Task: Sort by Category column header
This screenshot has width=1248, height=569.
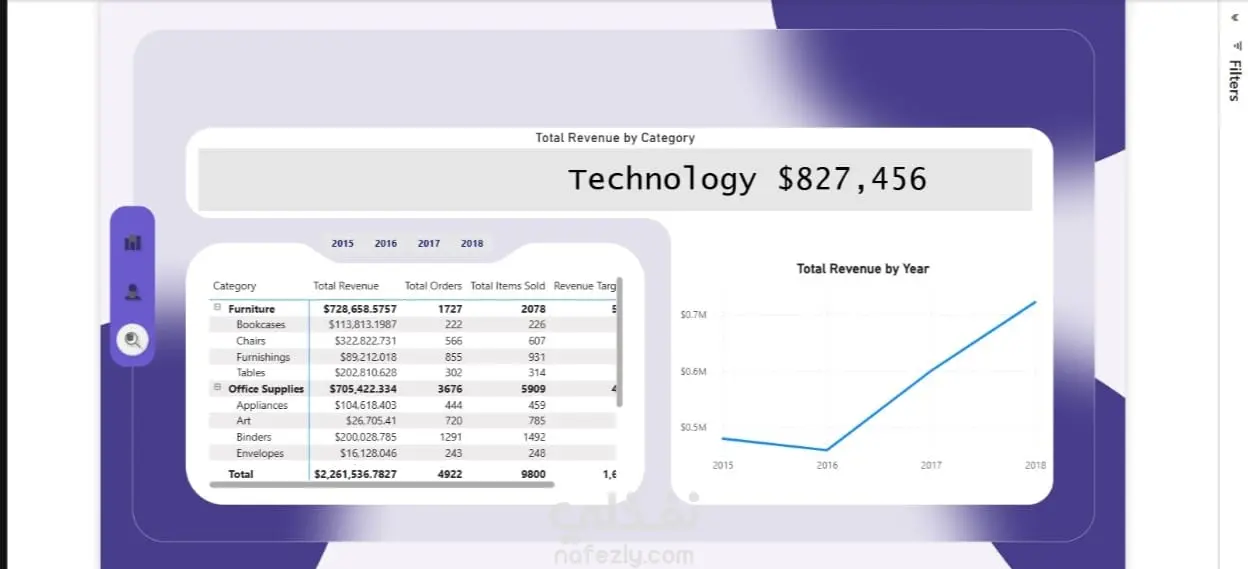Action: tap(234, 286)
